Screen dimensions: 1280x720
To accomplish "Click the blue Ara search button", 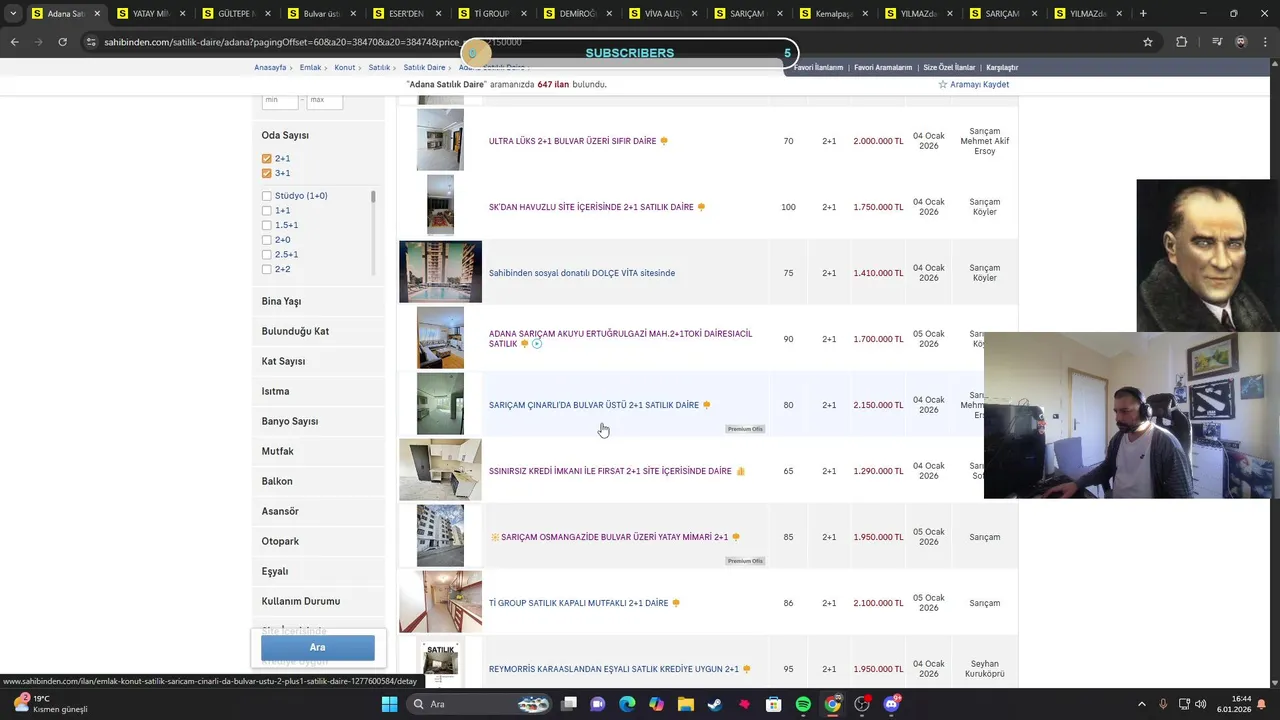I will tap(318, 647).
